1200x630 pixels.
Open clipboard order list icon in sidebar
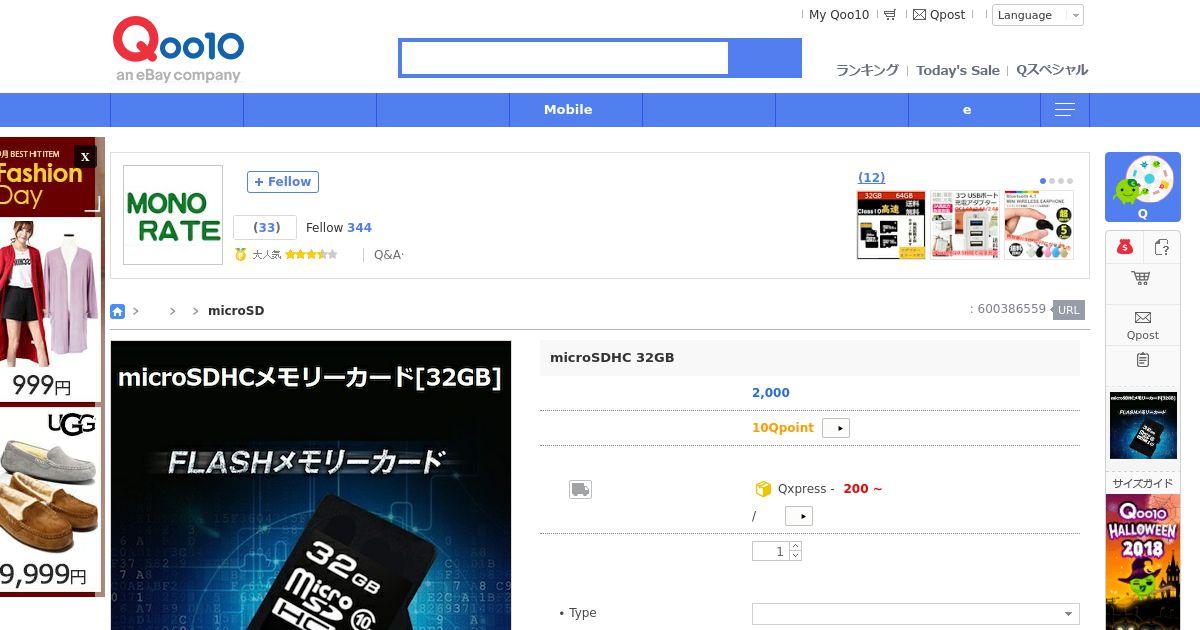click(1143, 359)
